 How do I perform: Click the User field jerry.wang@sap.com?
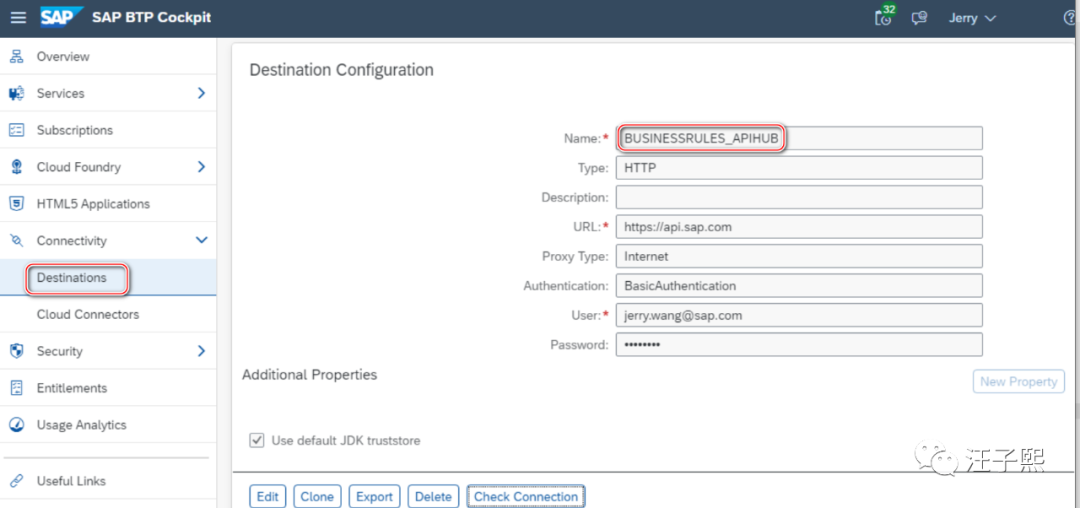(799, 315)
